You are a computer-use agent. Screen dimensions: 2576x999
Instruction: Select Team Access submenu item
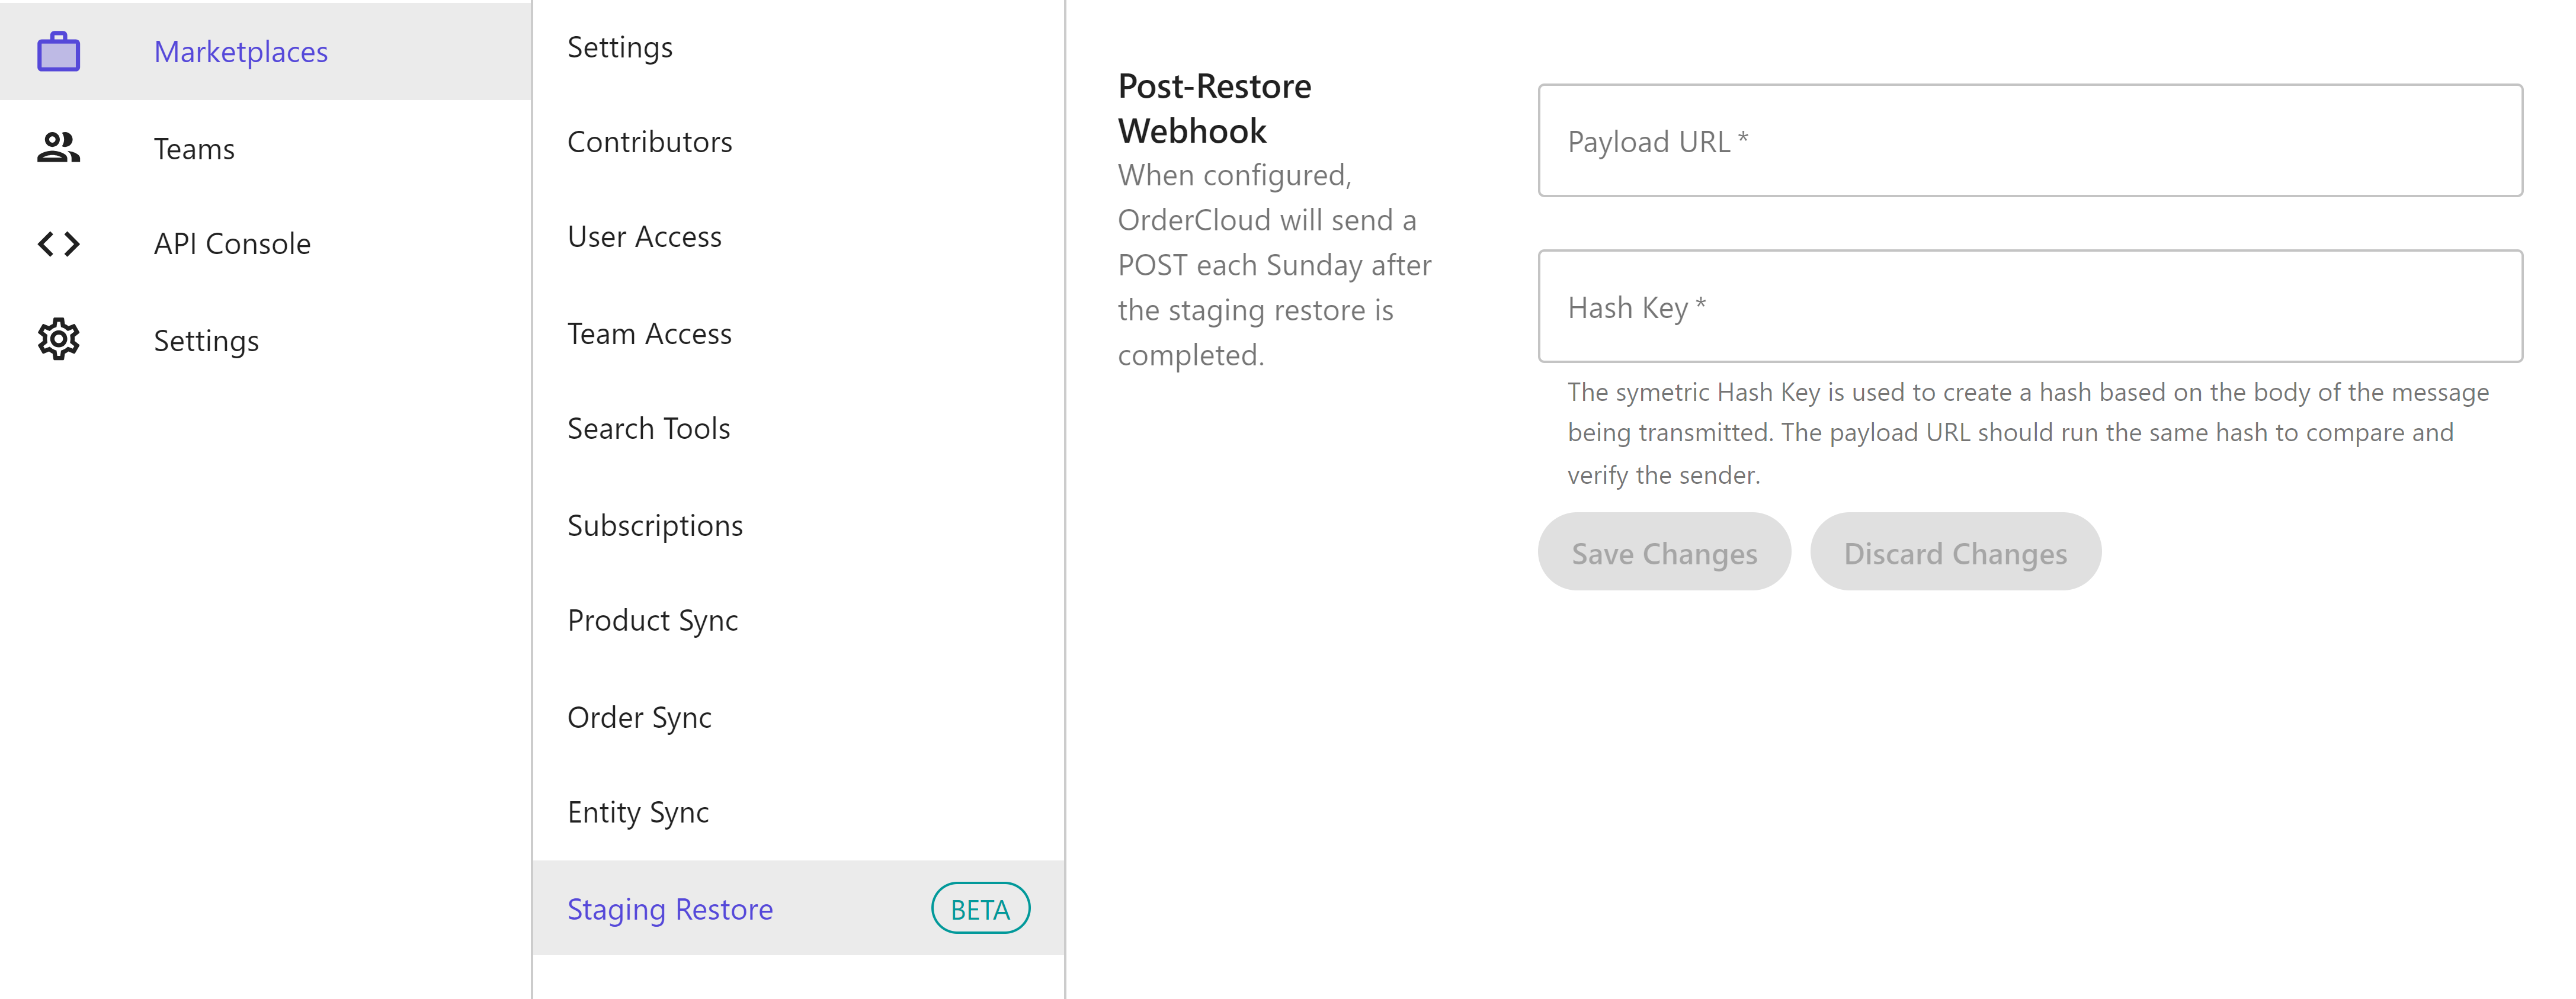pos(798,333)
